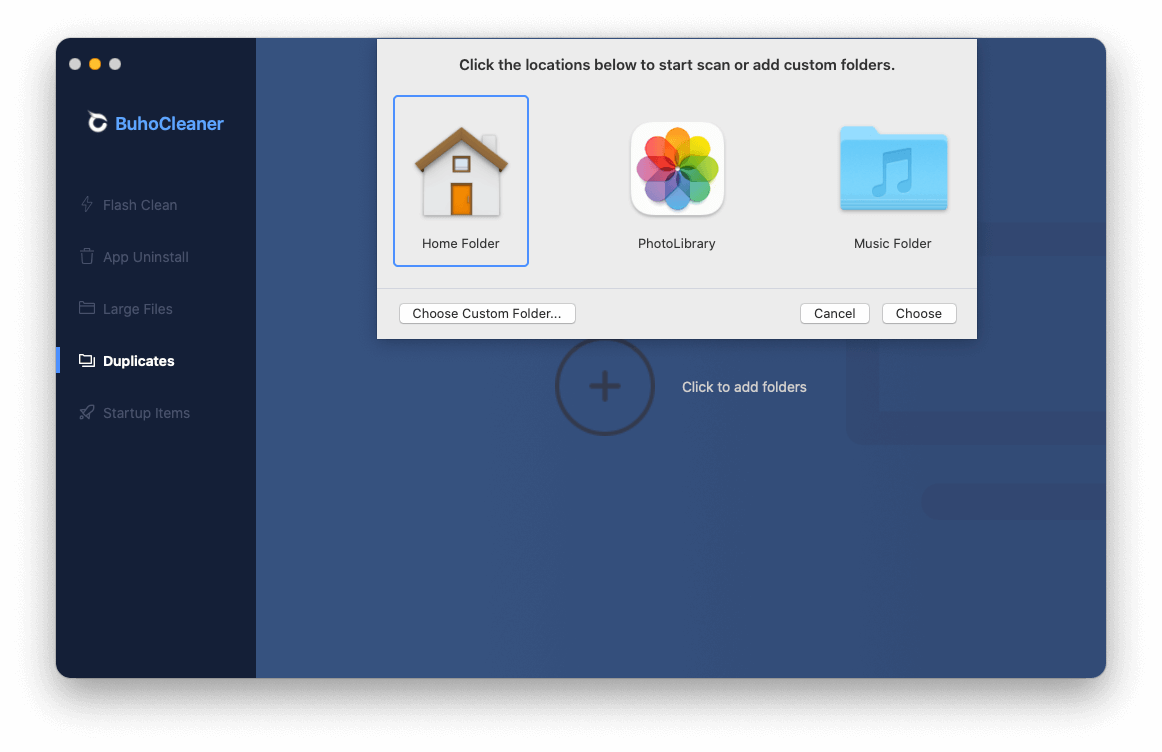This screenshot has height=752, width=1162.
Task: Click the 'Music Folder' label
Action: click(x=892, y=243)
